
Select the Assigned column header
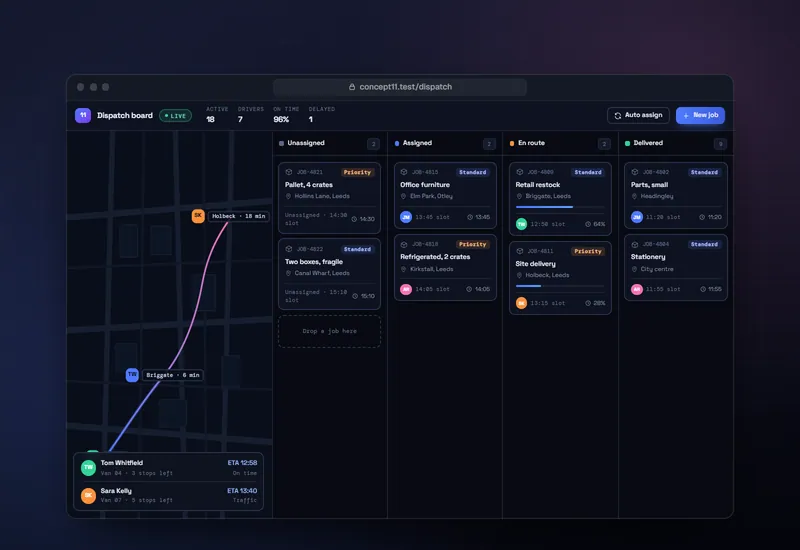tap(445, 143)
